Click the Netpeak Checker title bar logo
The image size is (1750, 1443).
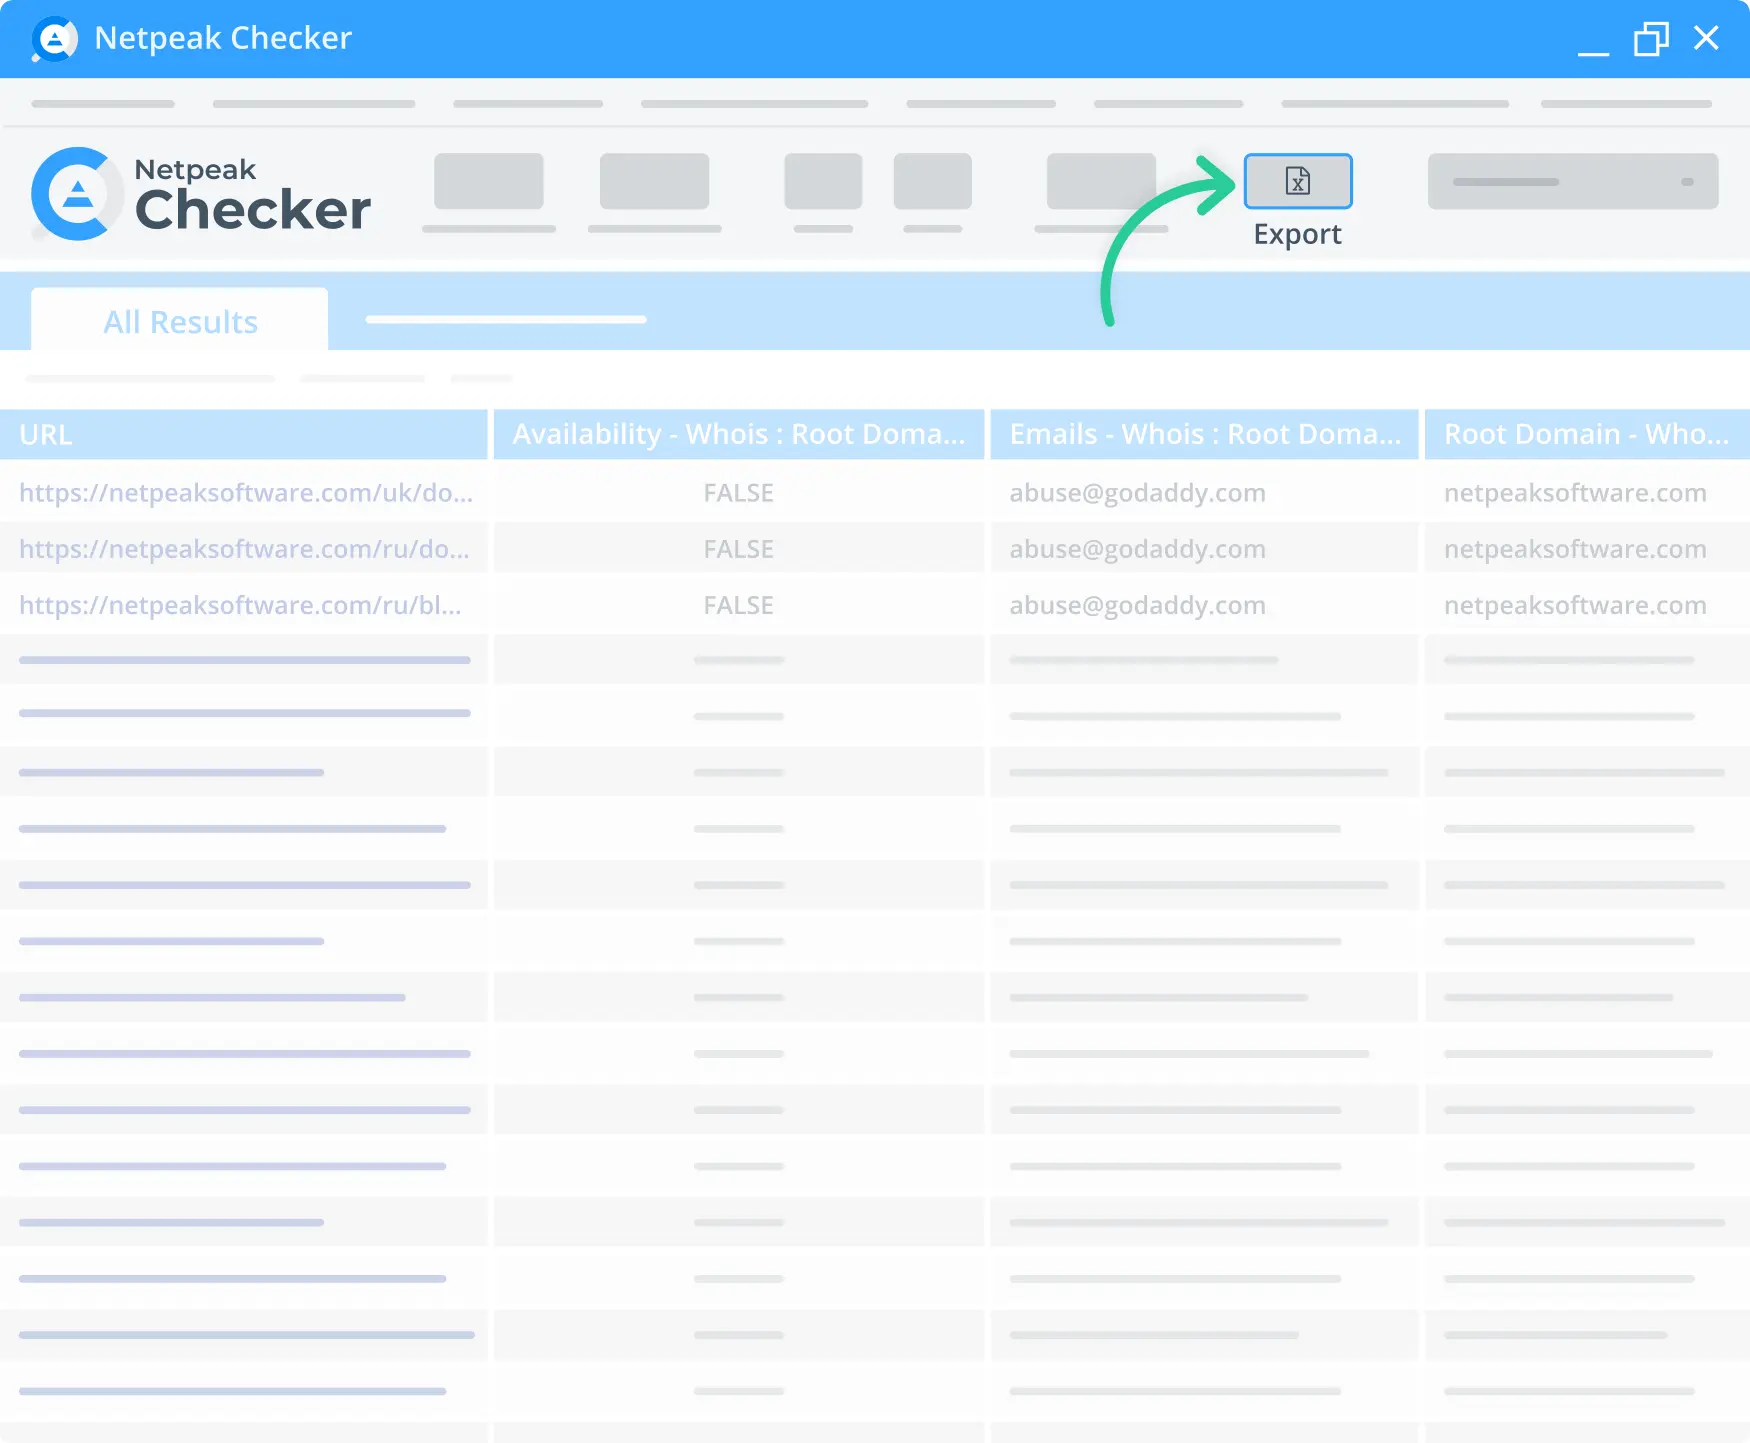click(54, 39)
